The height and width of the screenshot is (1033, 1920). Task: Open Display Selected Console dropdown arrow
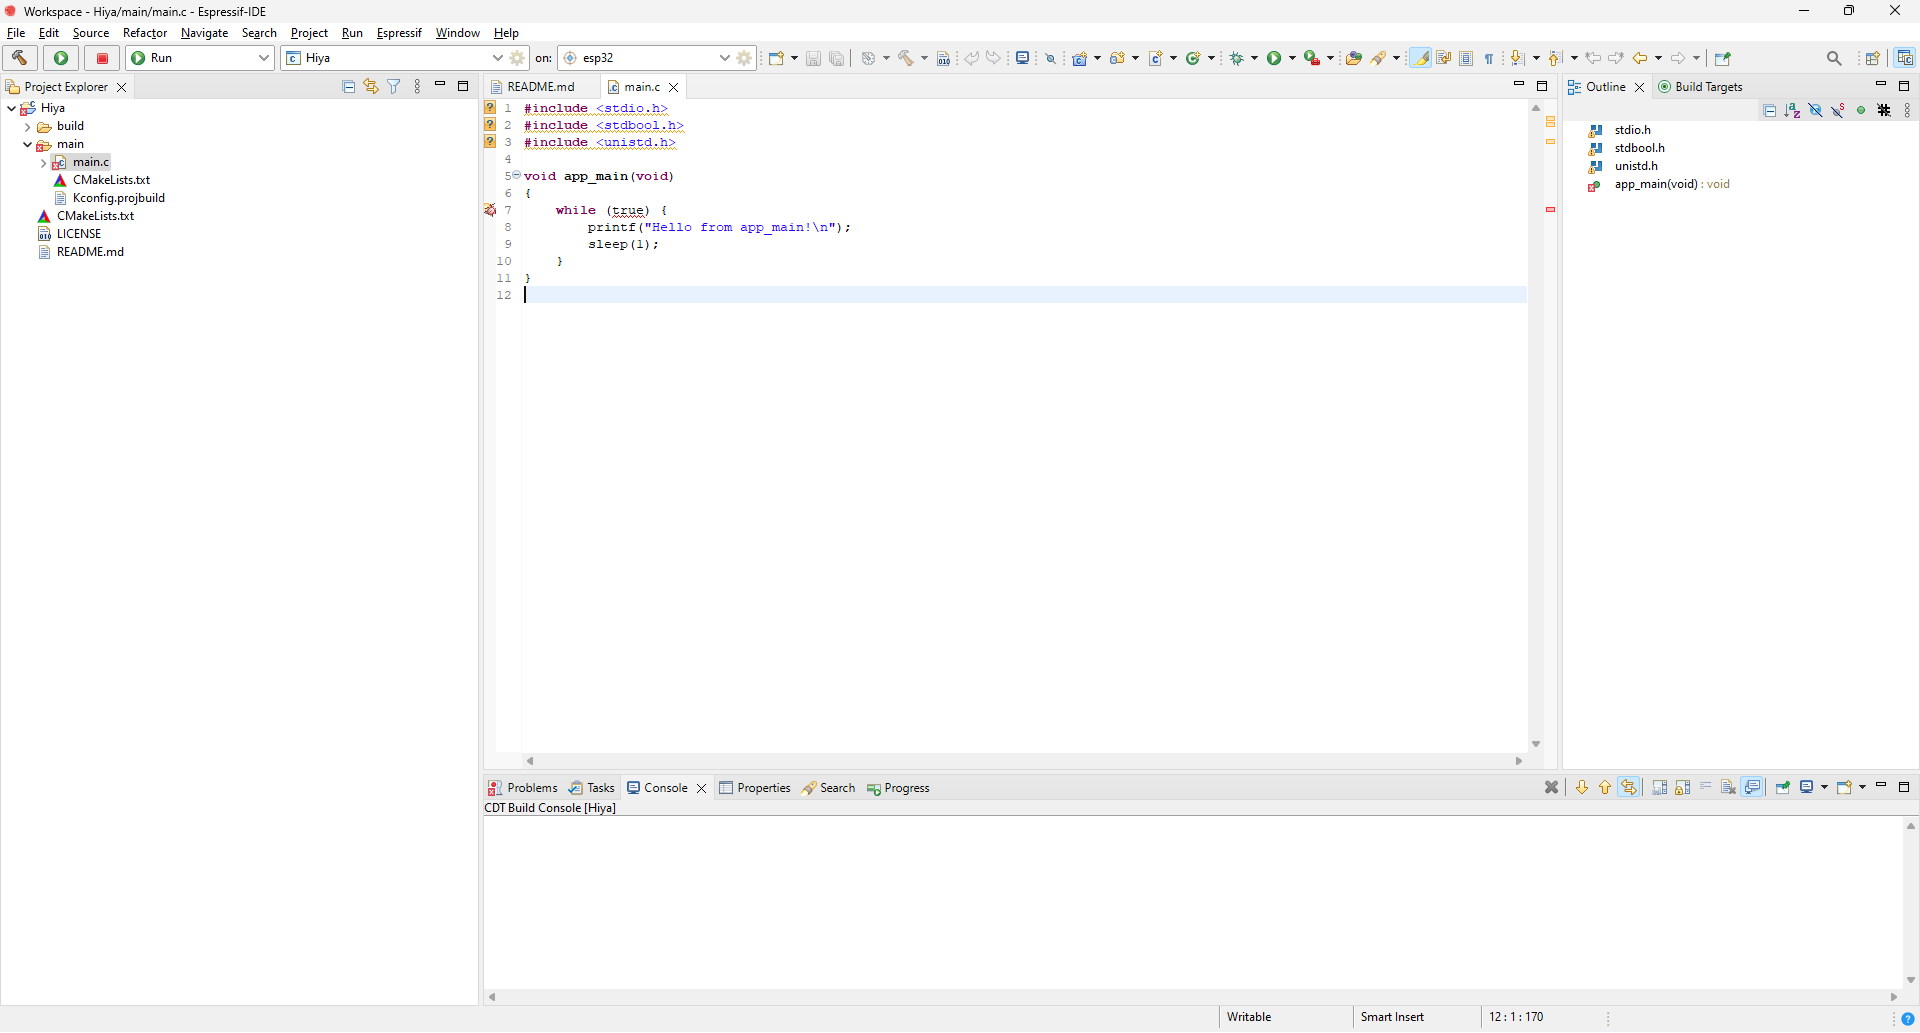pos(1825,788)
